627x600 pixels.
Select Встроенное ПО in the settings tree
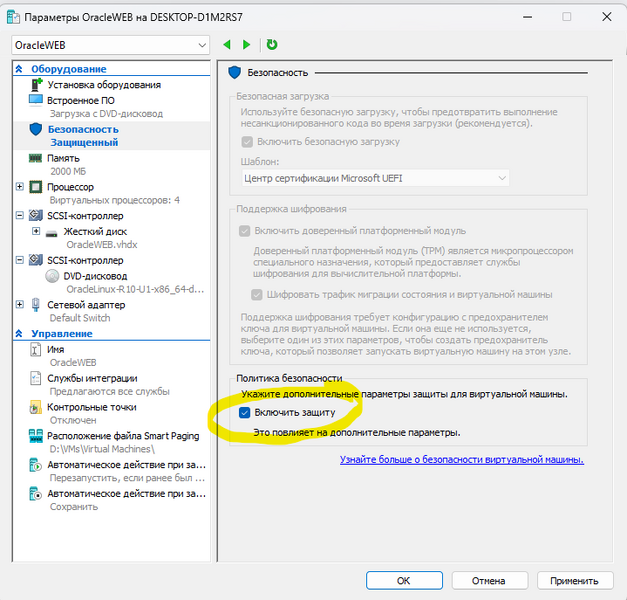[80, 100]
